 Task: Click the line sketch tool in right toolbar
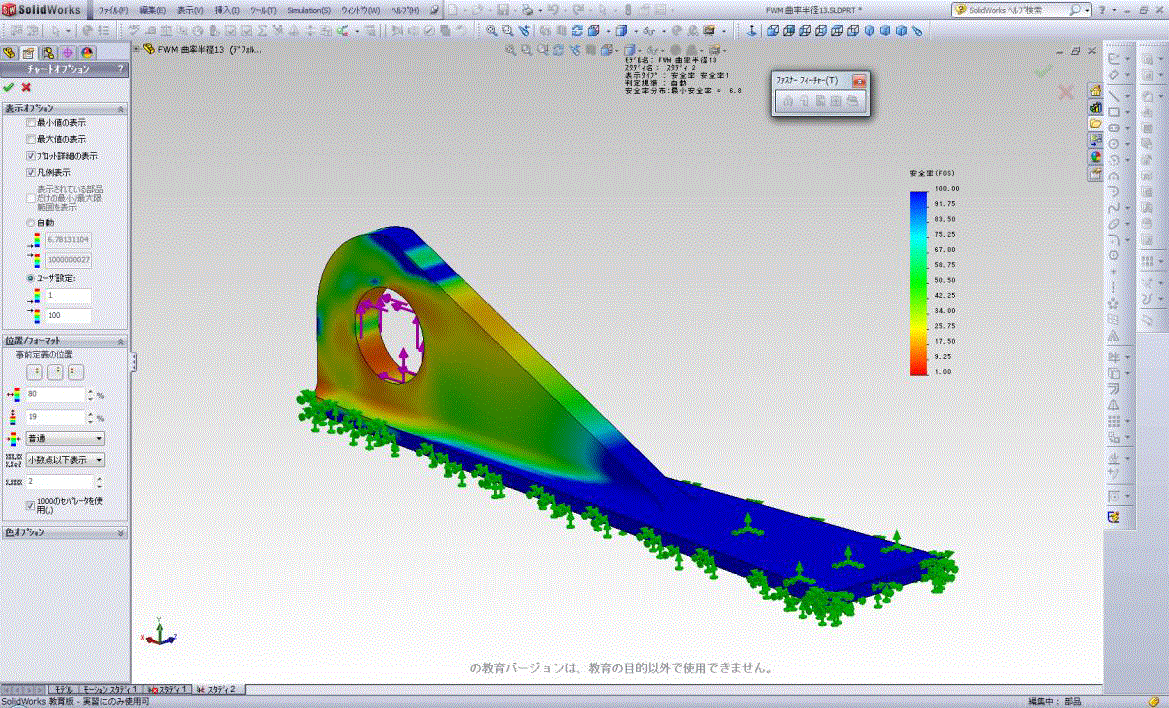[x=1114, y=95]
